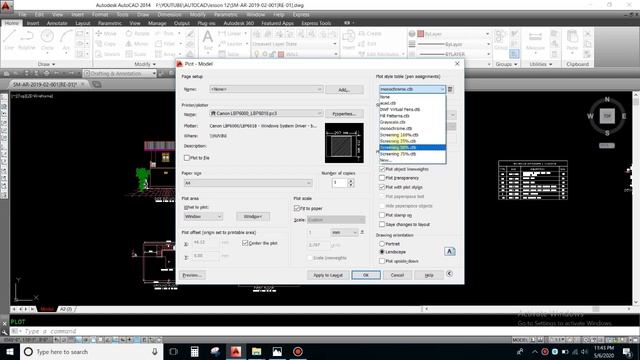The image size is (640, 360).
Task: Enable Save changes to layout checkbox
Action: coord(382,224)
